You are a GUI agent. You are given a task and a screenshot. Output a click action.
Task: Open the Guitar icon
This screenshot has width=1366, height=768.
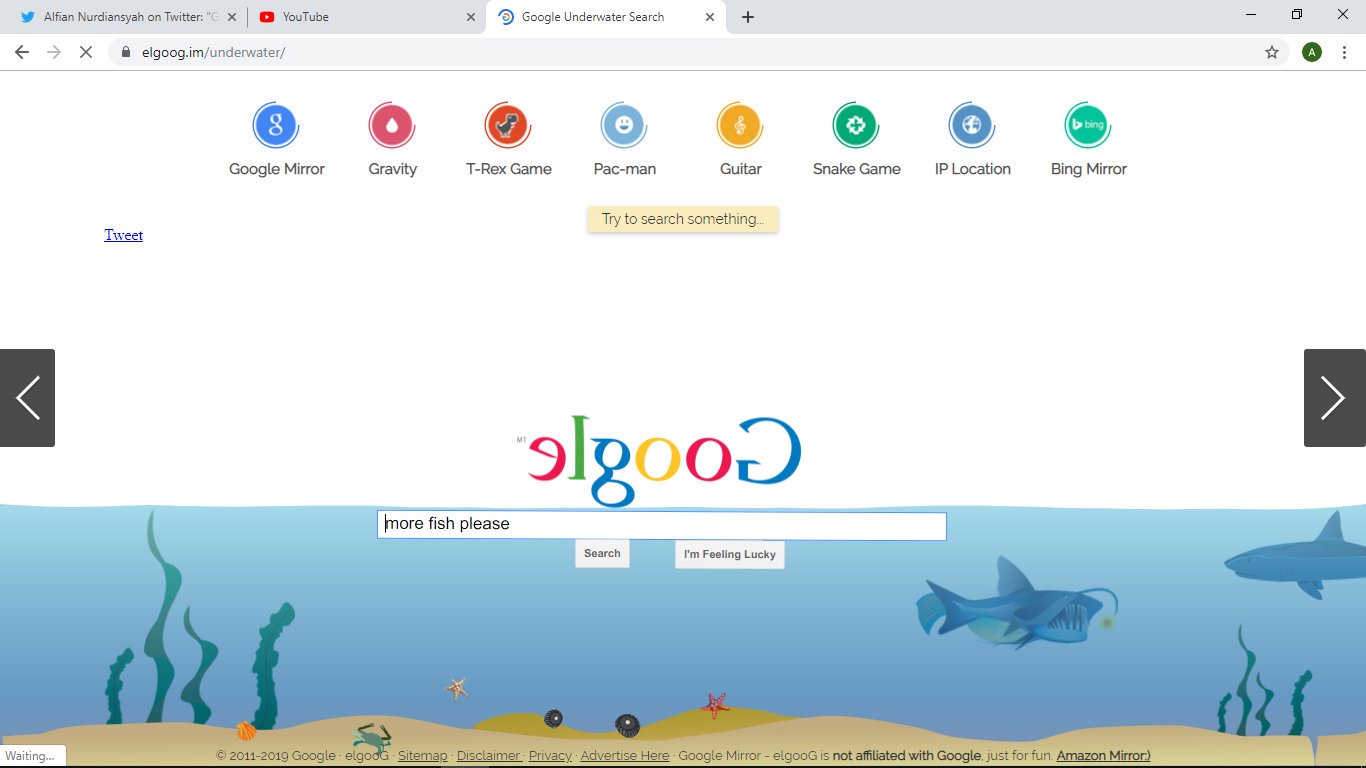point(740,126)
